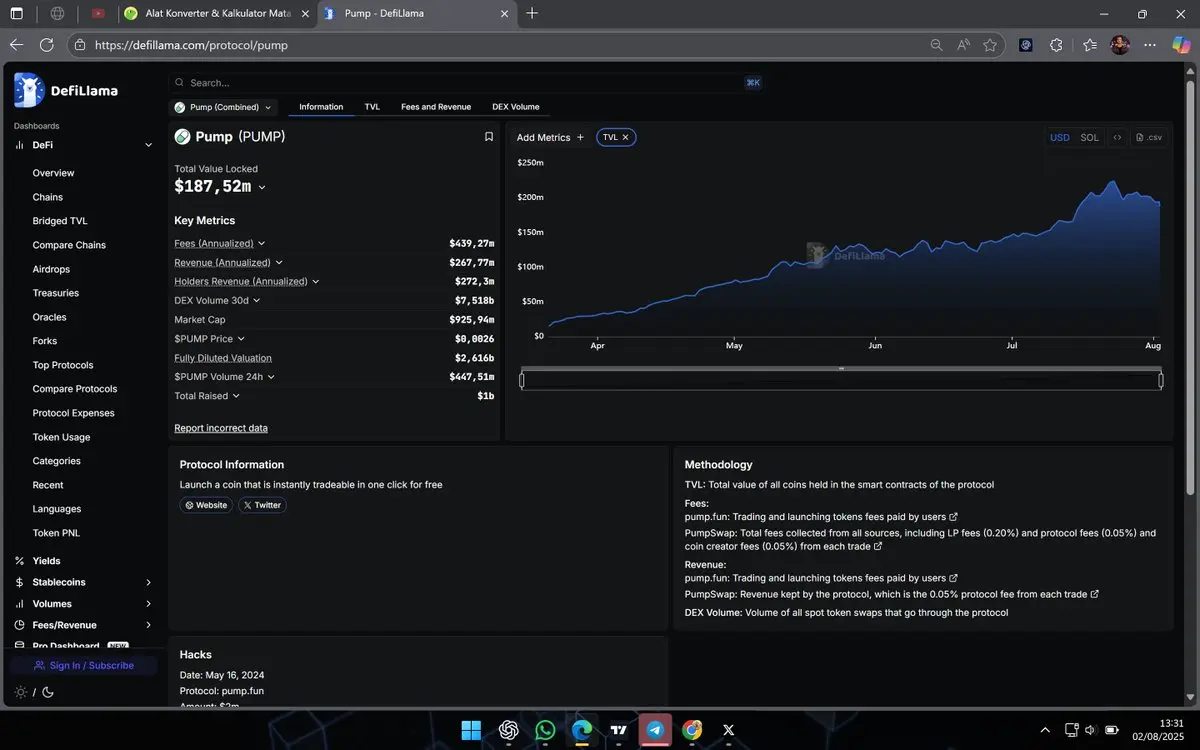Open the browser profile avatar
The height and width of the screenshot is (750, 1200).
pos(1120,45)
